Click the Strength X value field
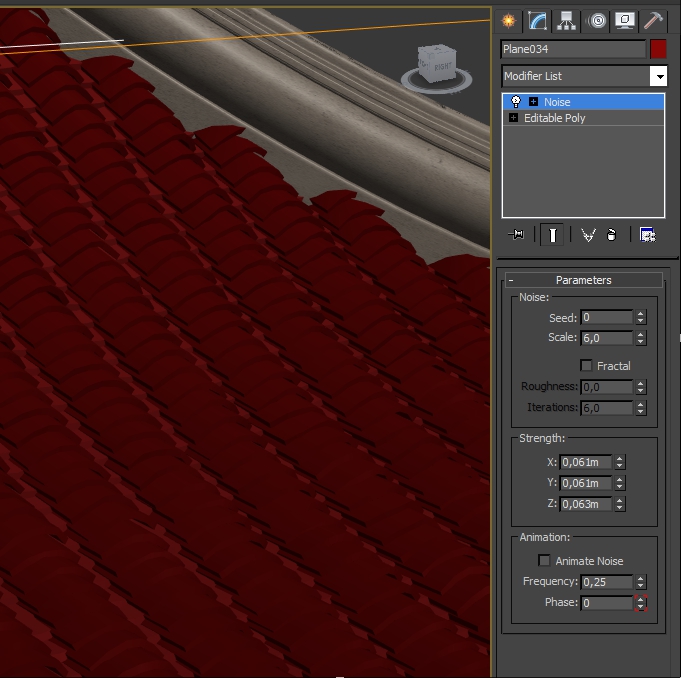681x678 pixels. [x=585, y=462]
